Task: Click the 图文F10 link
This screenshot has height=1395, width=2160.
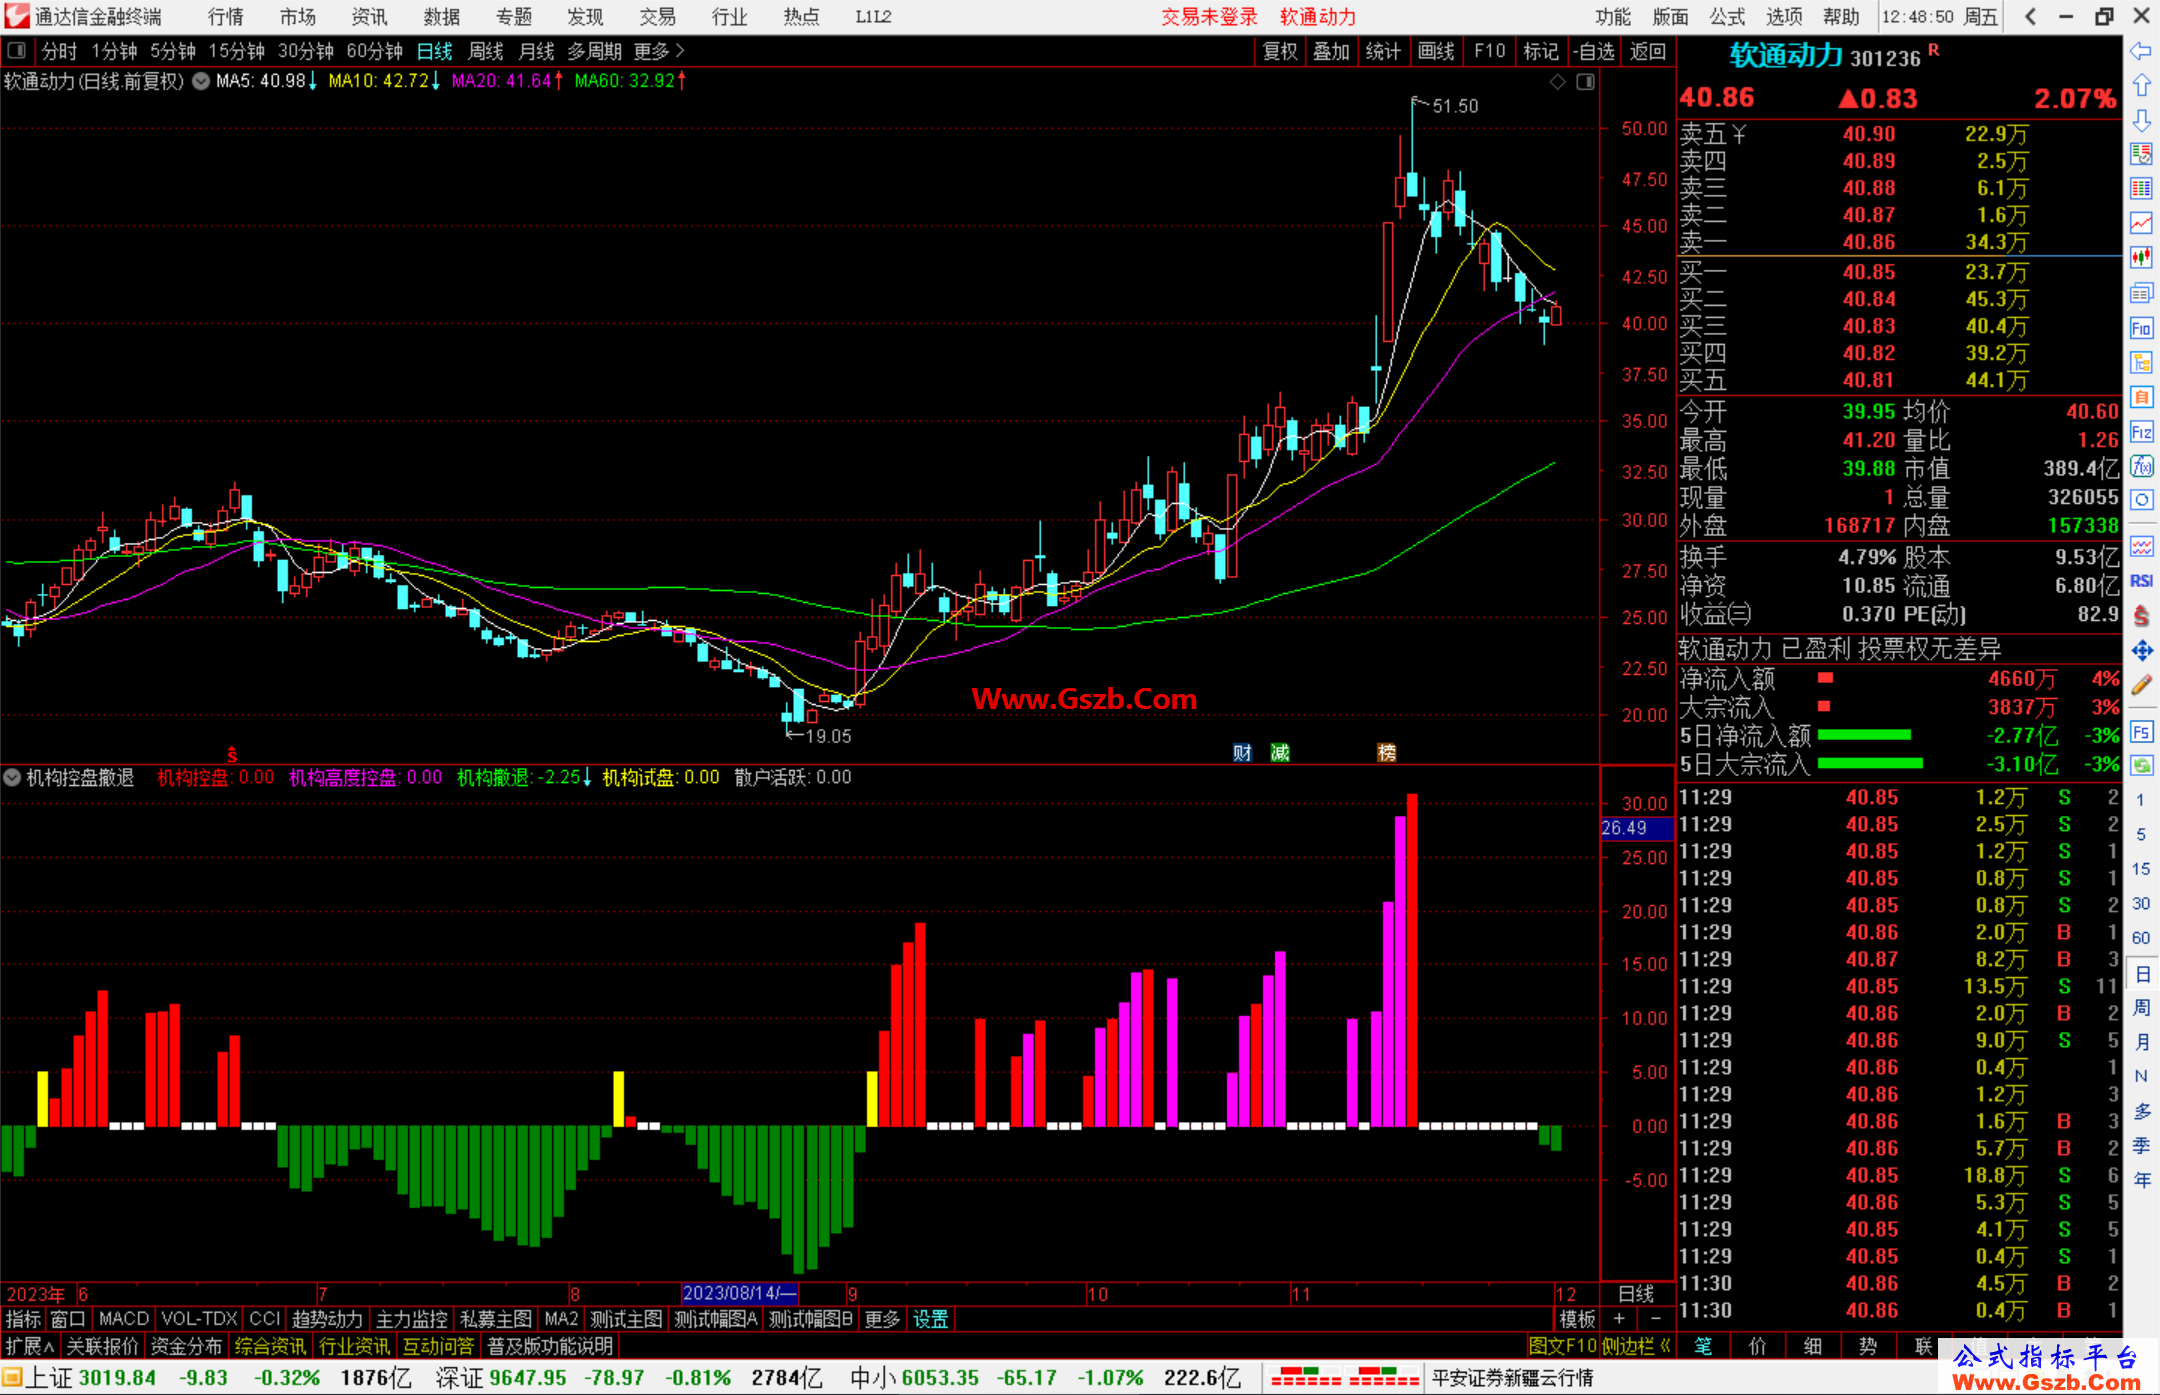Action: tap(1563, 1346)
